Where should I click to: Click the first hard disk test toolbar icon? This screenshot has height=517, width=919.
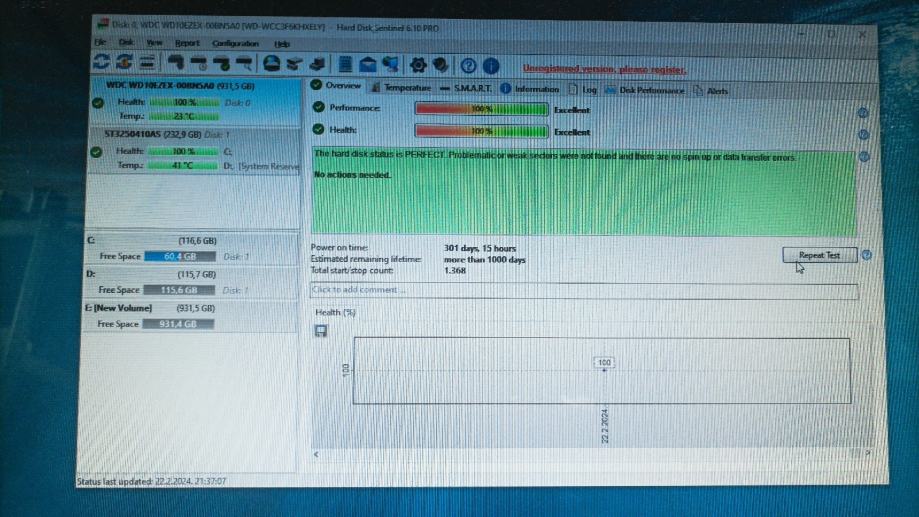(175, 63)
